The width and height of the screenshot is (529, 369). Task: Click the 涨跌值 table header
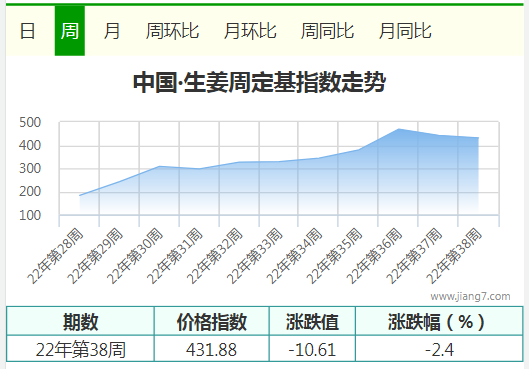312,322
